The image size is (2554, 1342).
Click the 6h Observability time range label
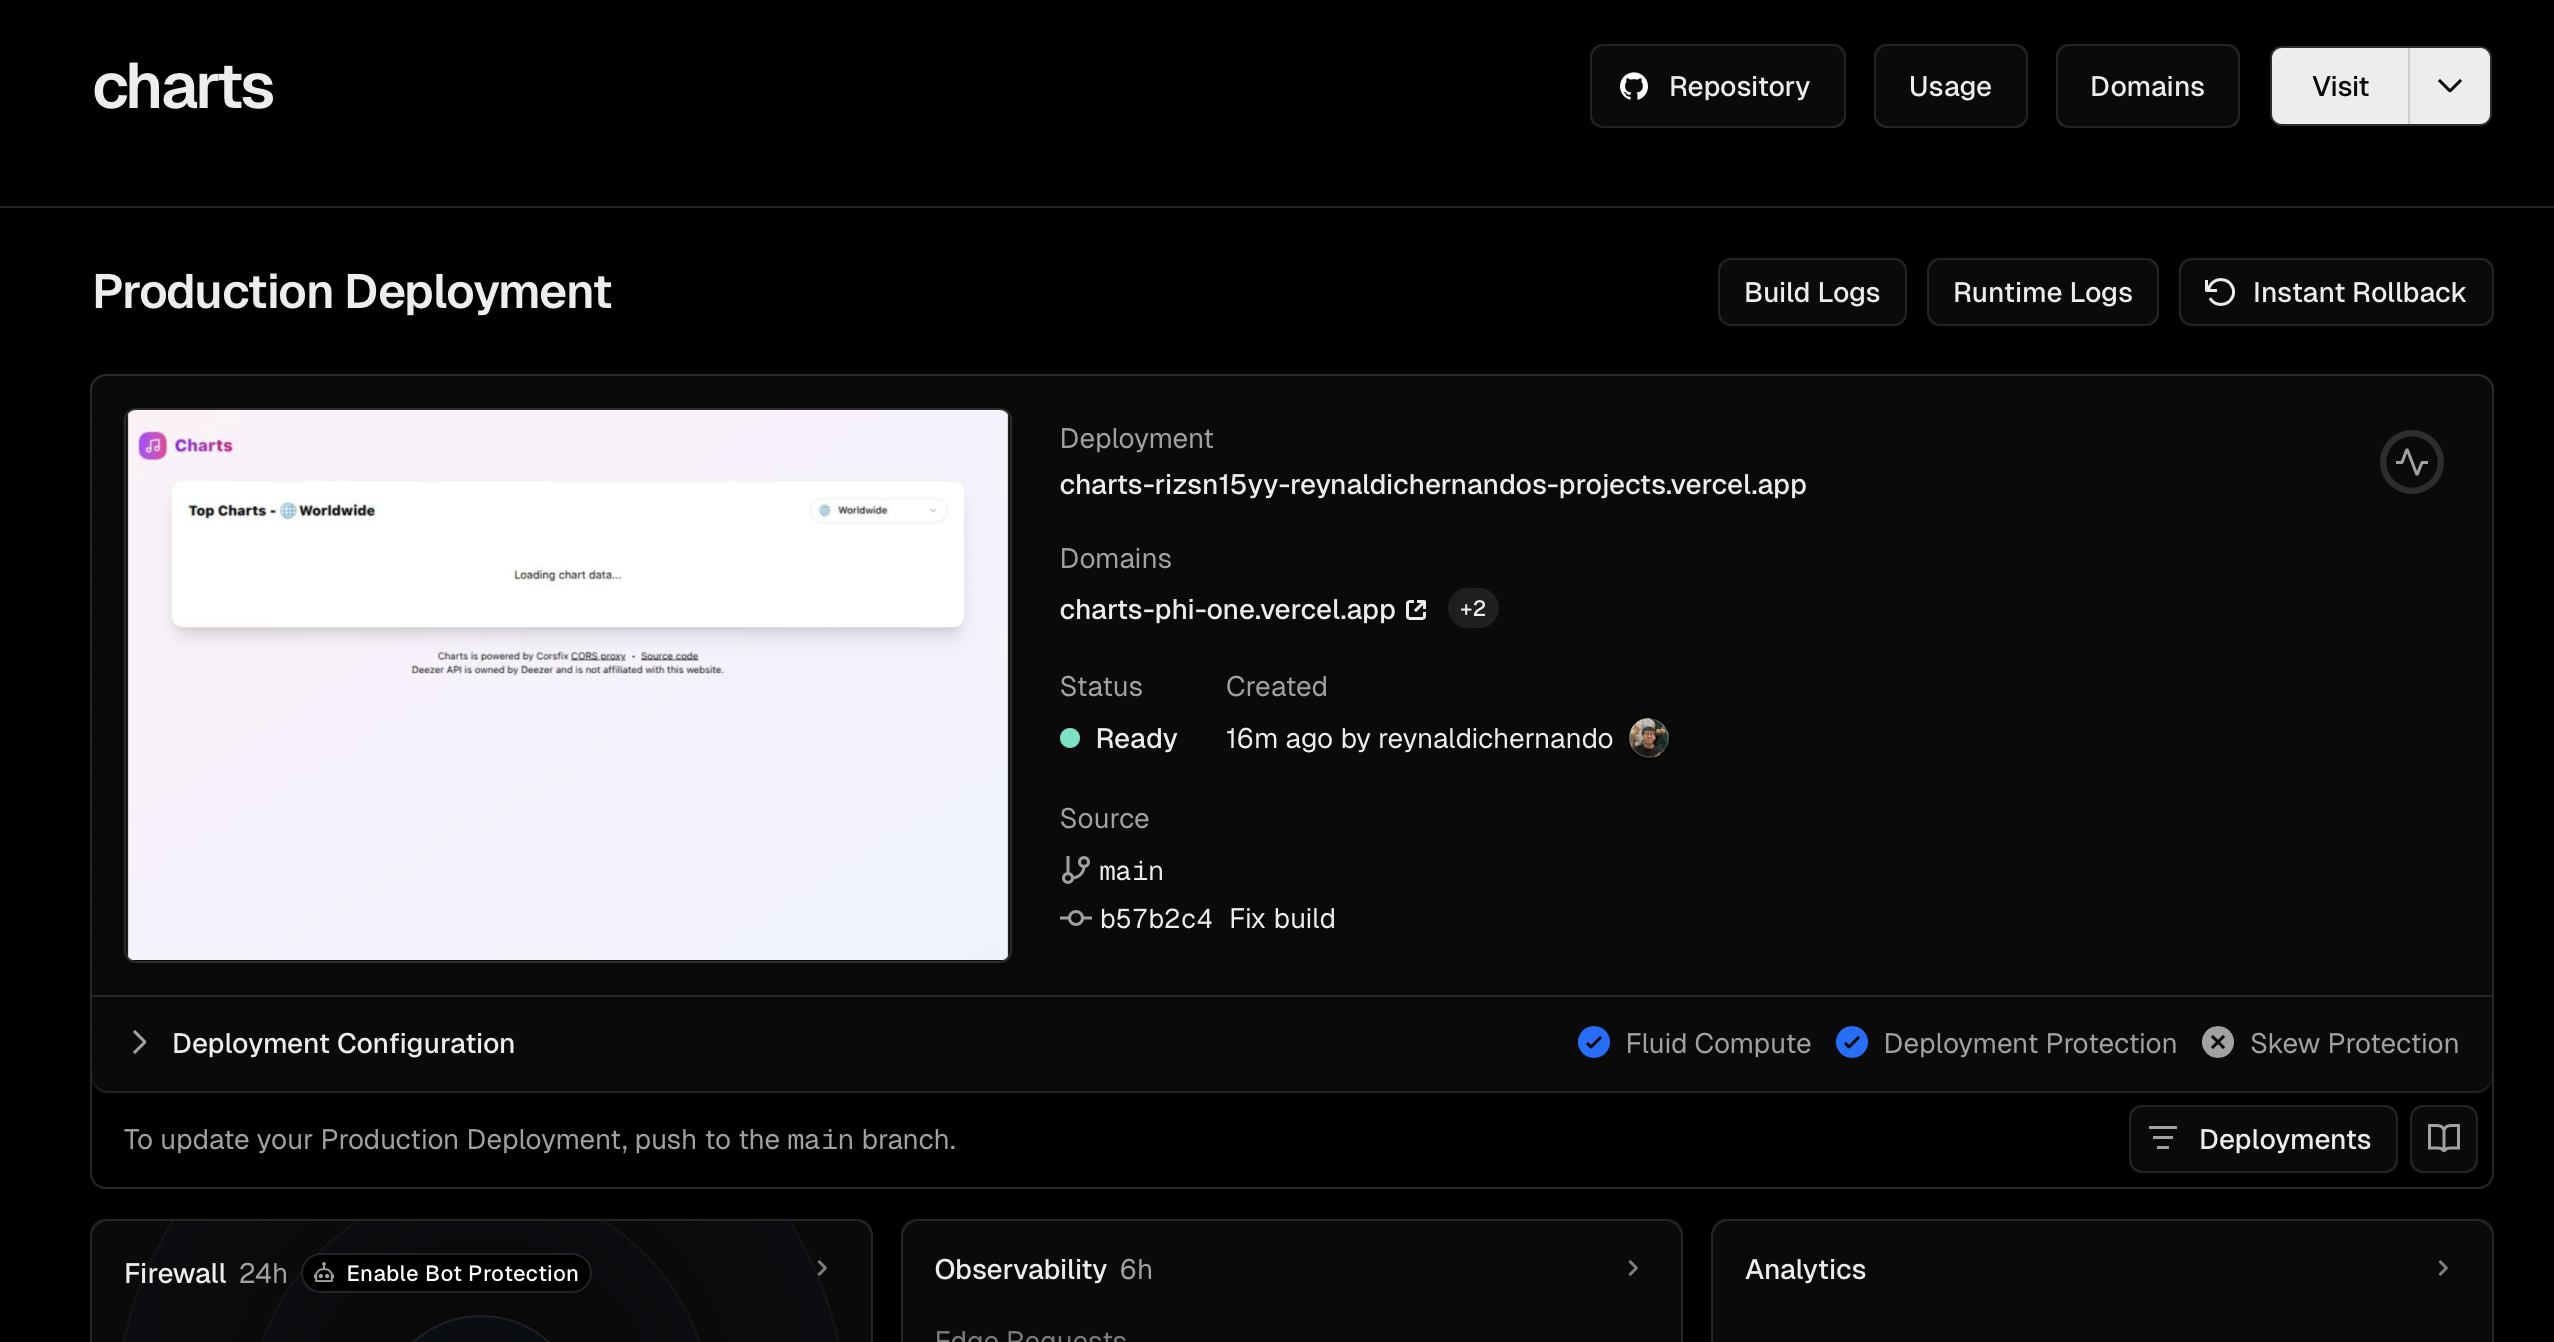[1136, 1269]
